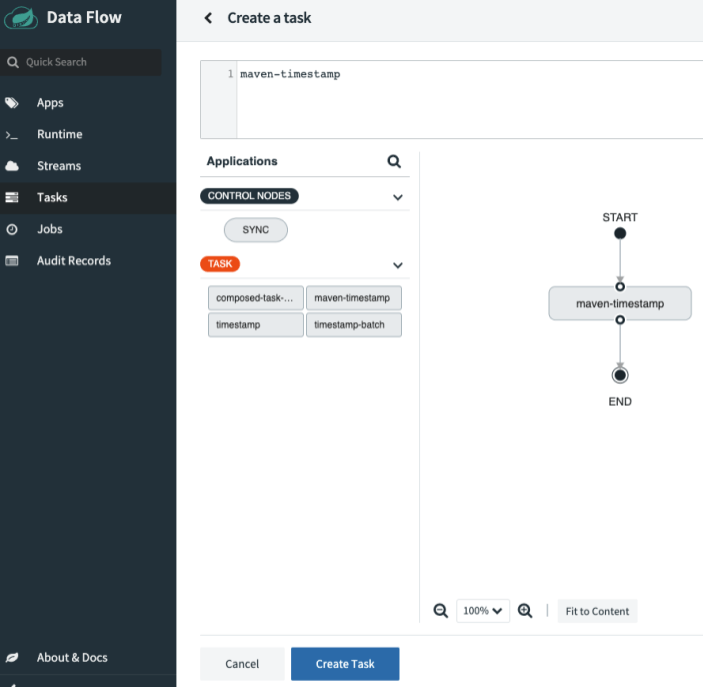Select the timestamp application
The height and width of the screenshot is (687, 703).
(256, 325)
